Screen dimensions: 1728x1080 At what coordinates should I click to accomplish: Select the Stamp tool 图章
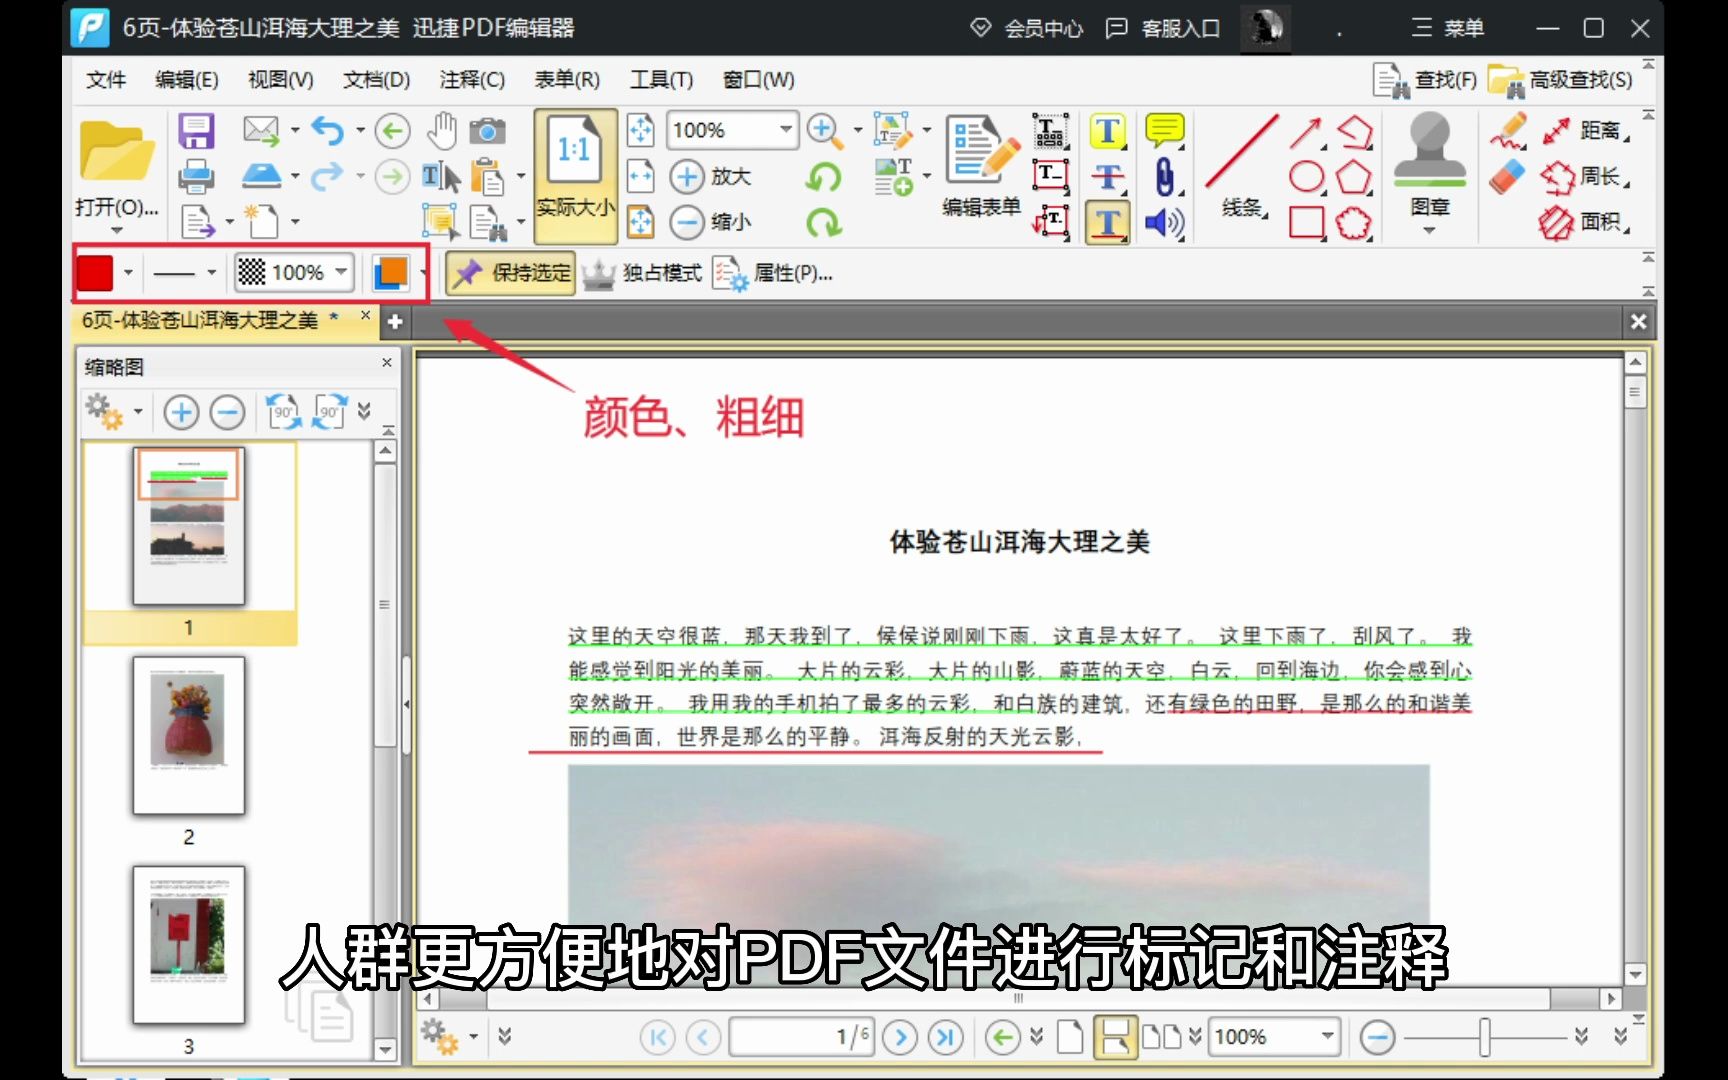[1429, 170]
